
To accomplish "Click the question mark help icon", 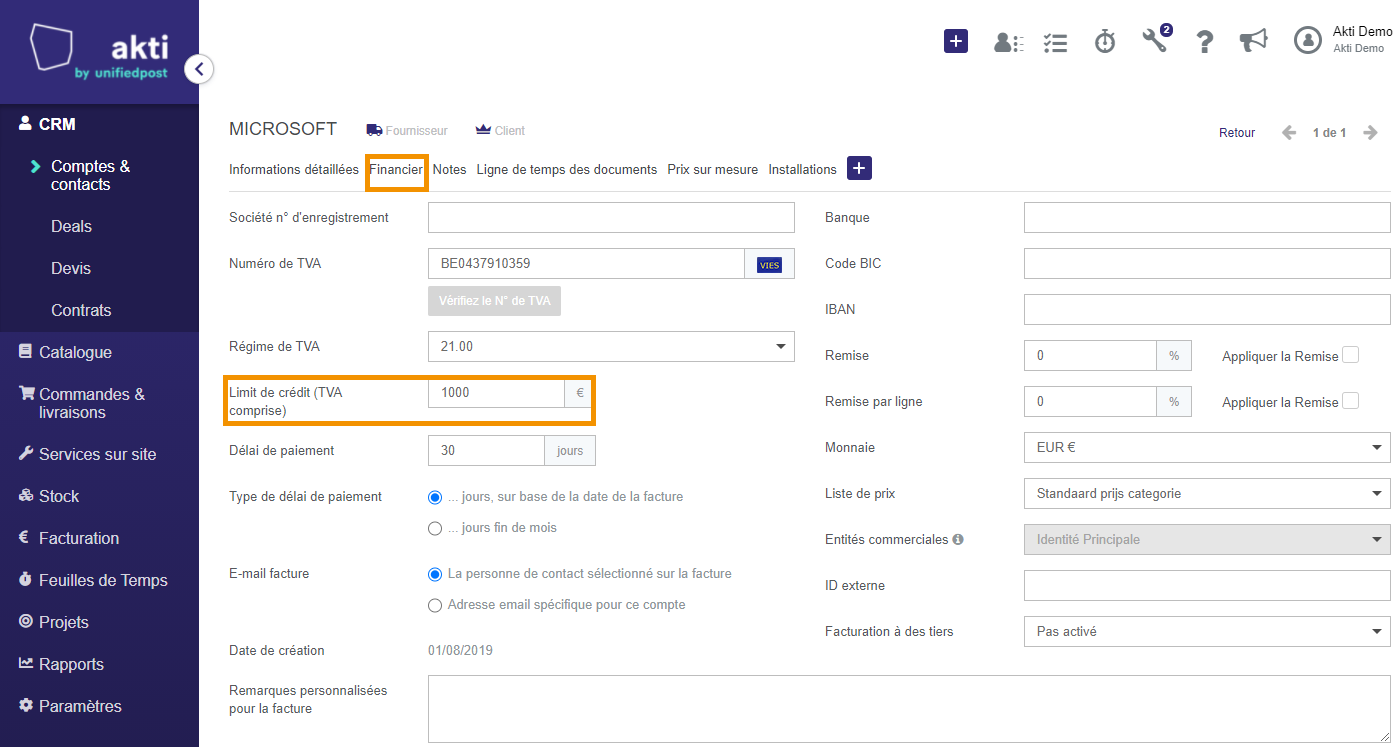I will tap(1205, 41).
